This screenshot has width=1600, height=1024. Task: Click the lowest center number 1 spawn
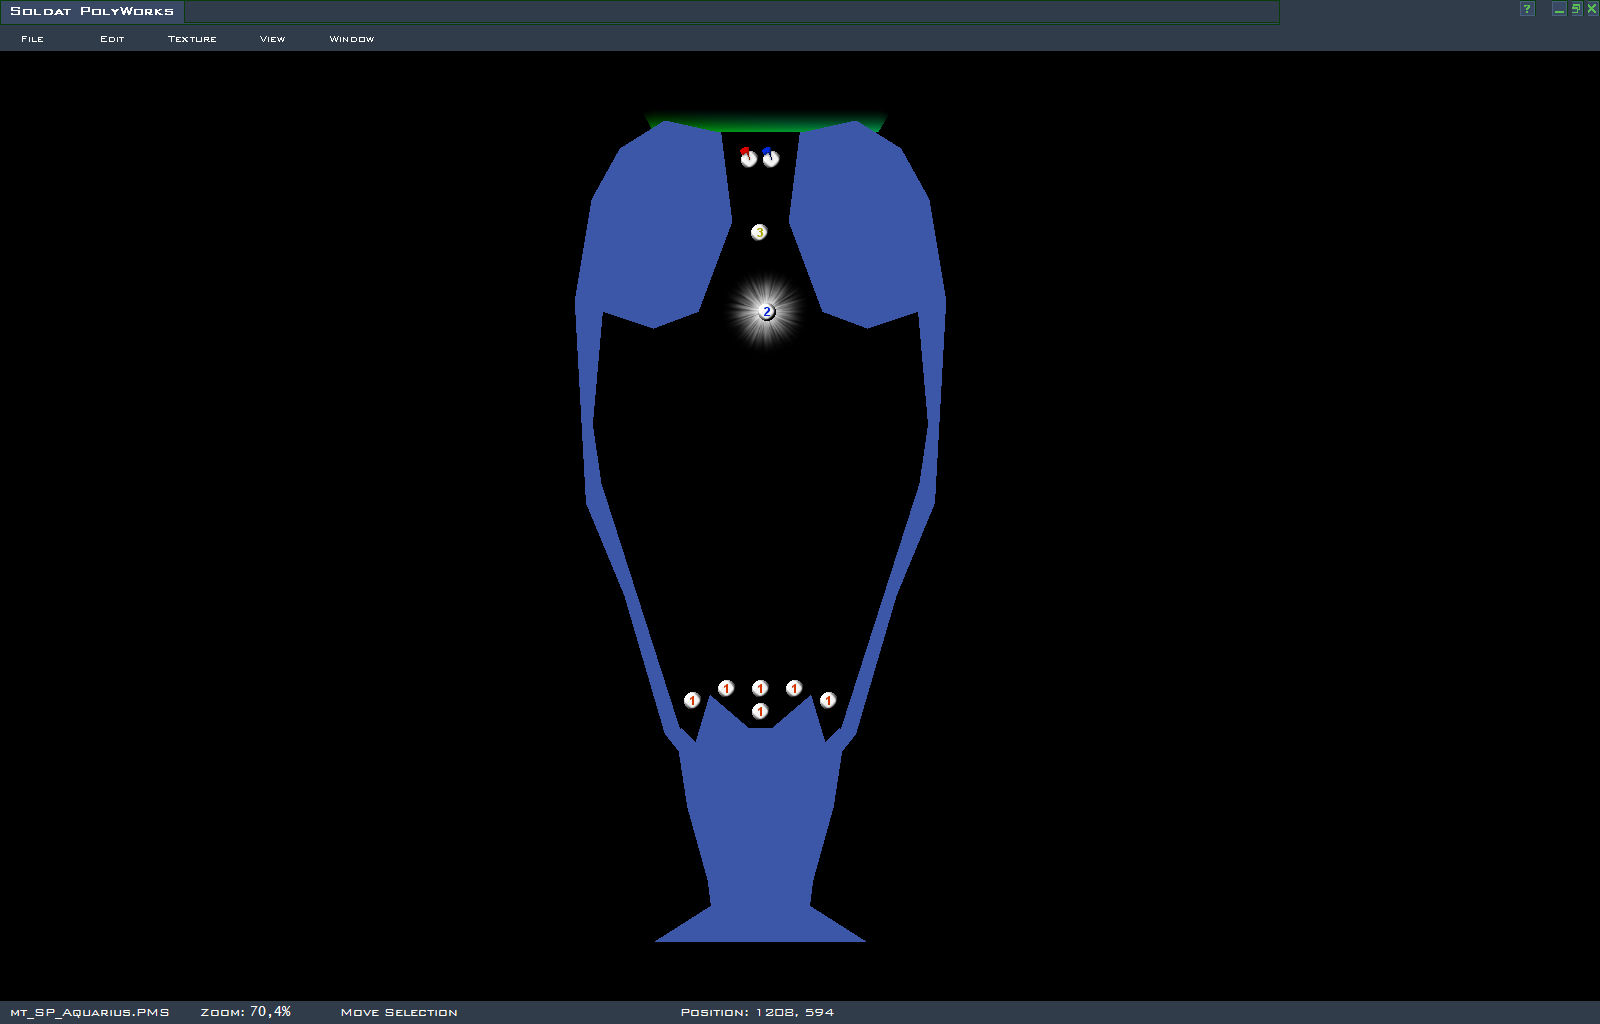click(x=760, y=711)
